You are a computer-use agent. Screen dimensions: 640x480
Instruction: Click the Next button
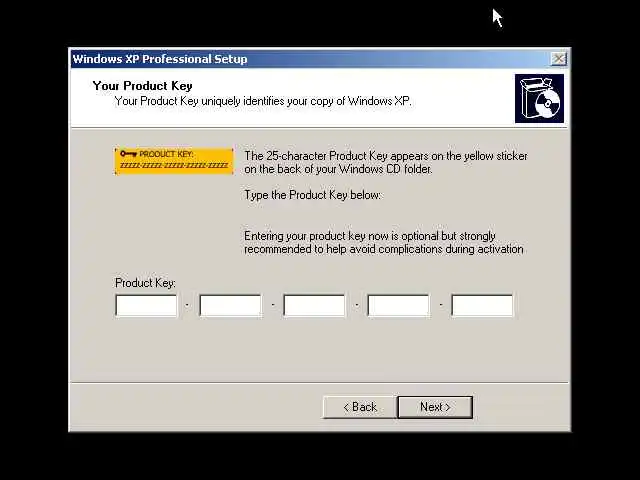(435, 407)
